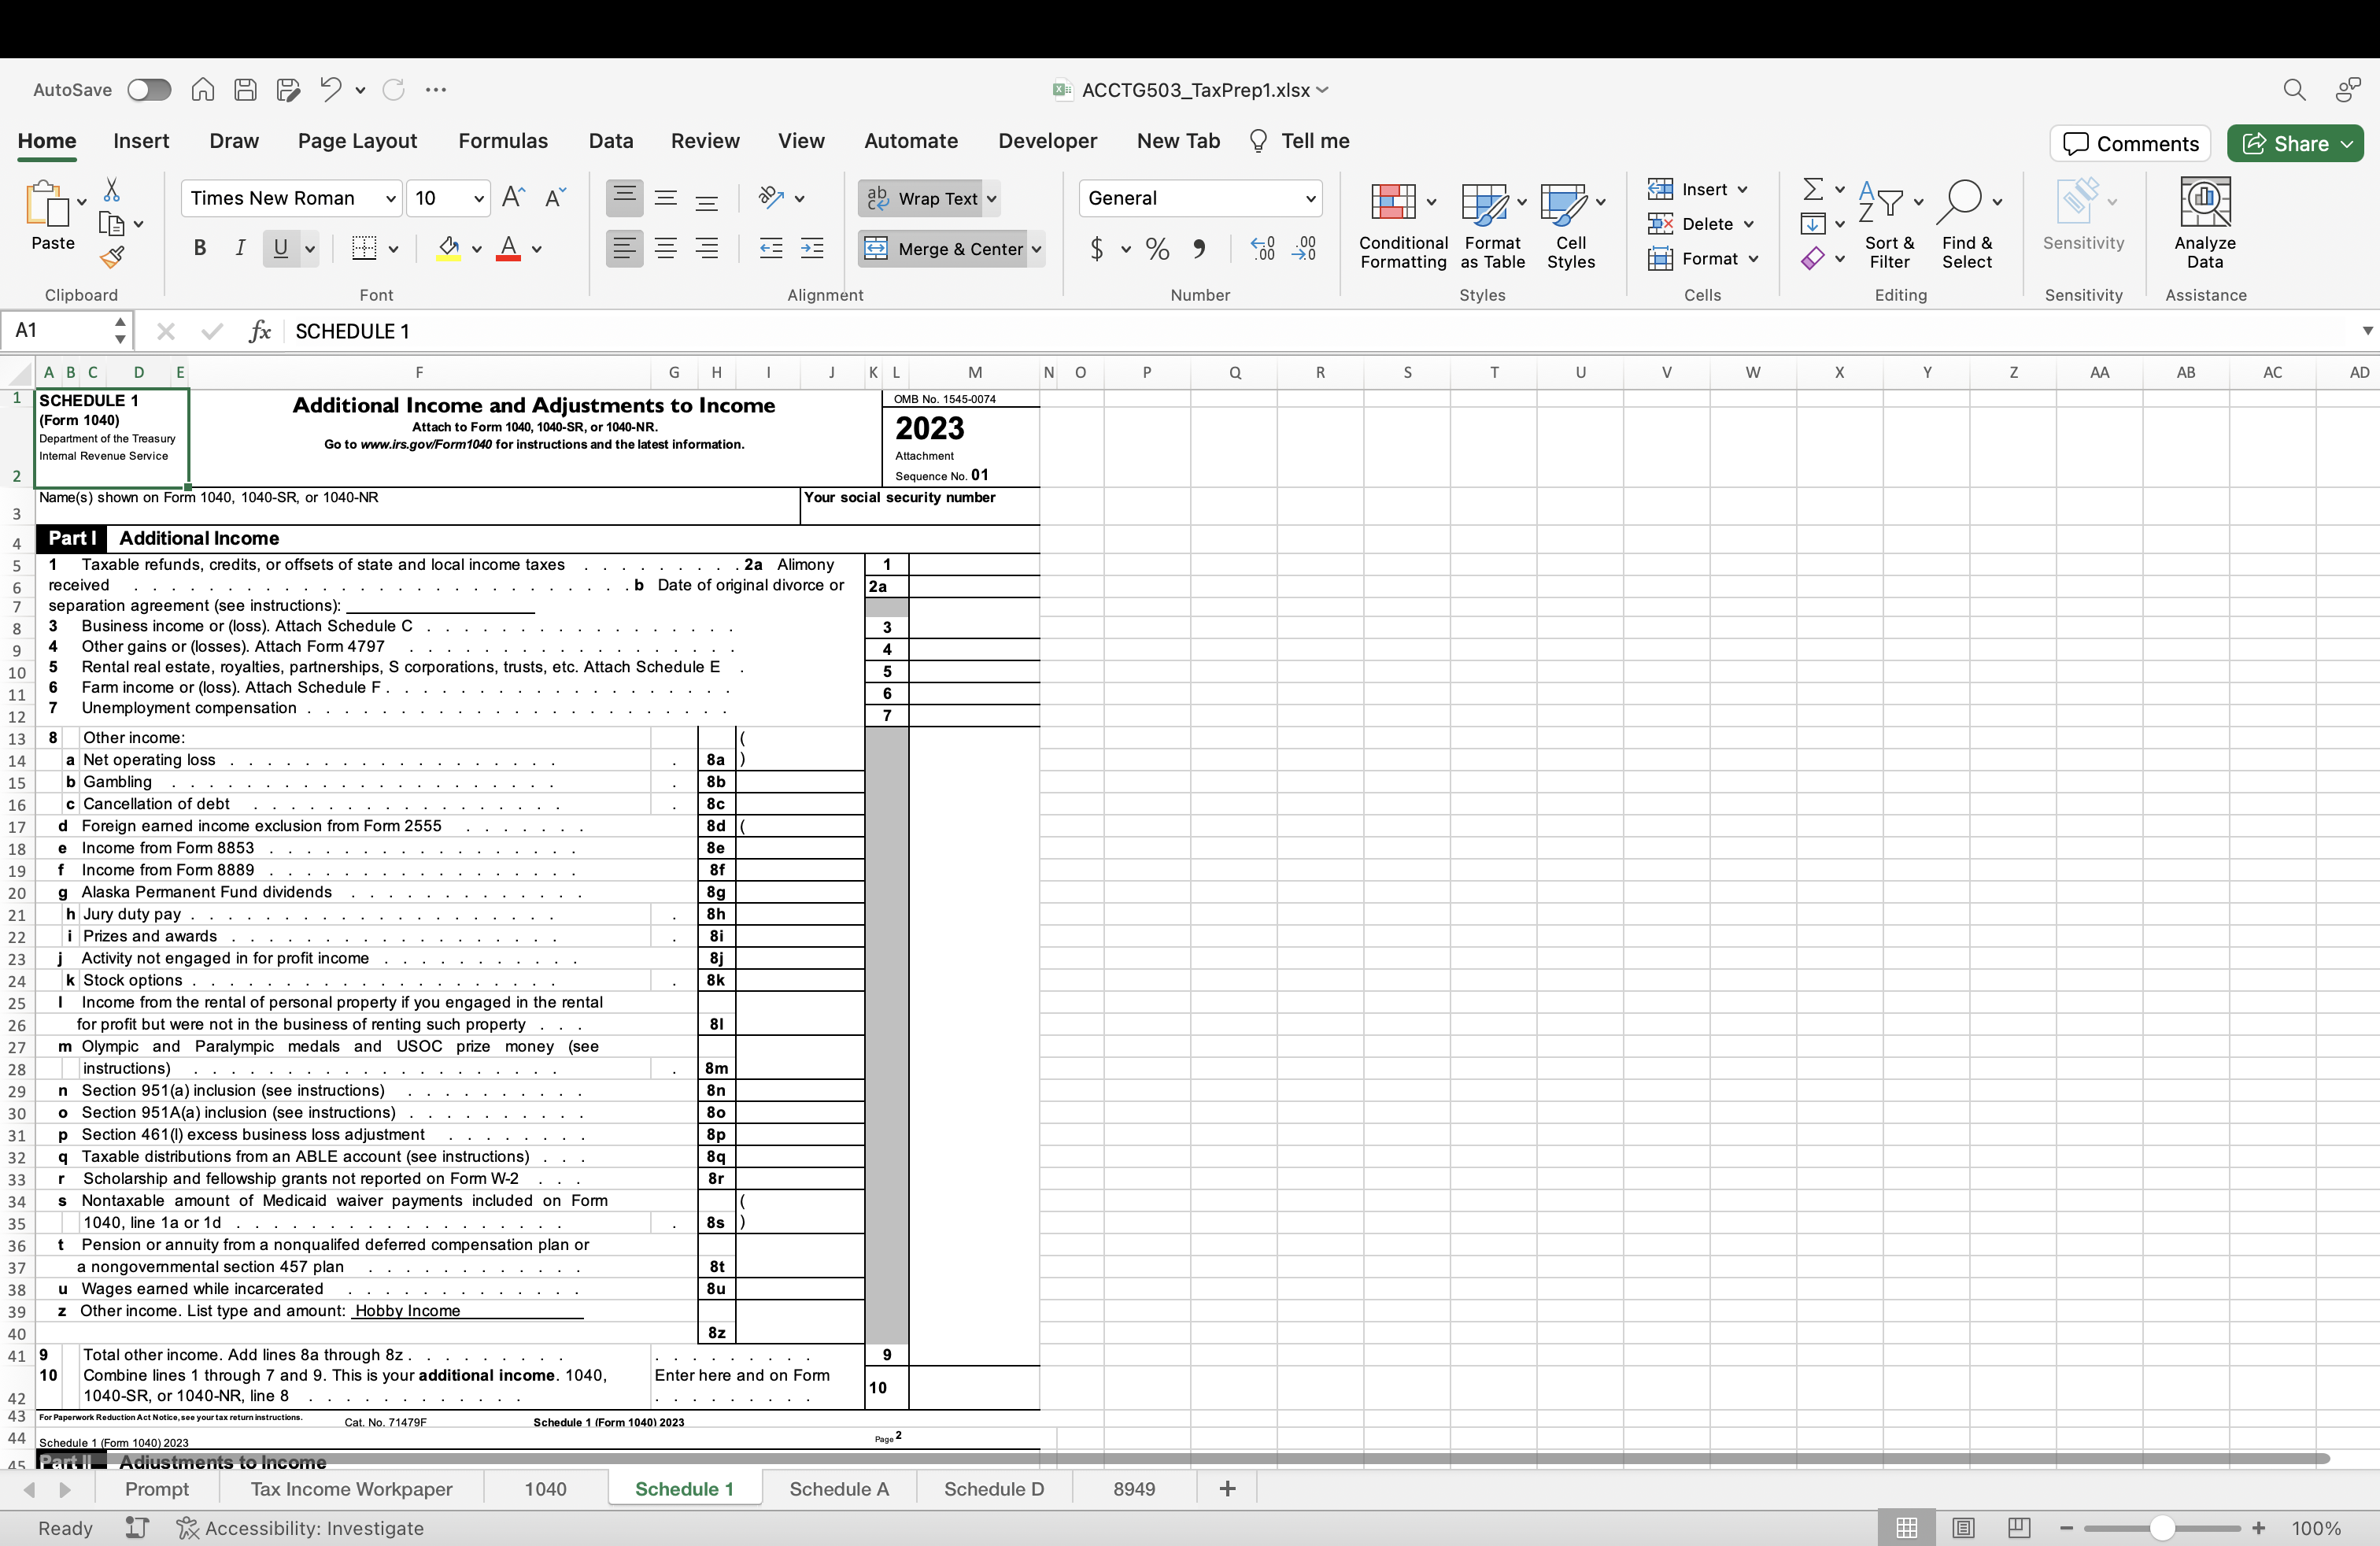2380x1546 pixels.
Task: Expand the formula bar chevron
Action: tap(2366, 331)
